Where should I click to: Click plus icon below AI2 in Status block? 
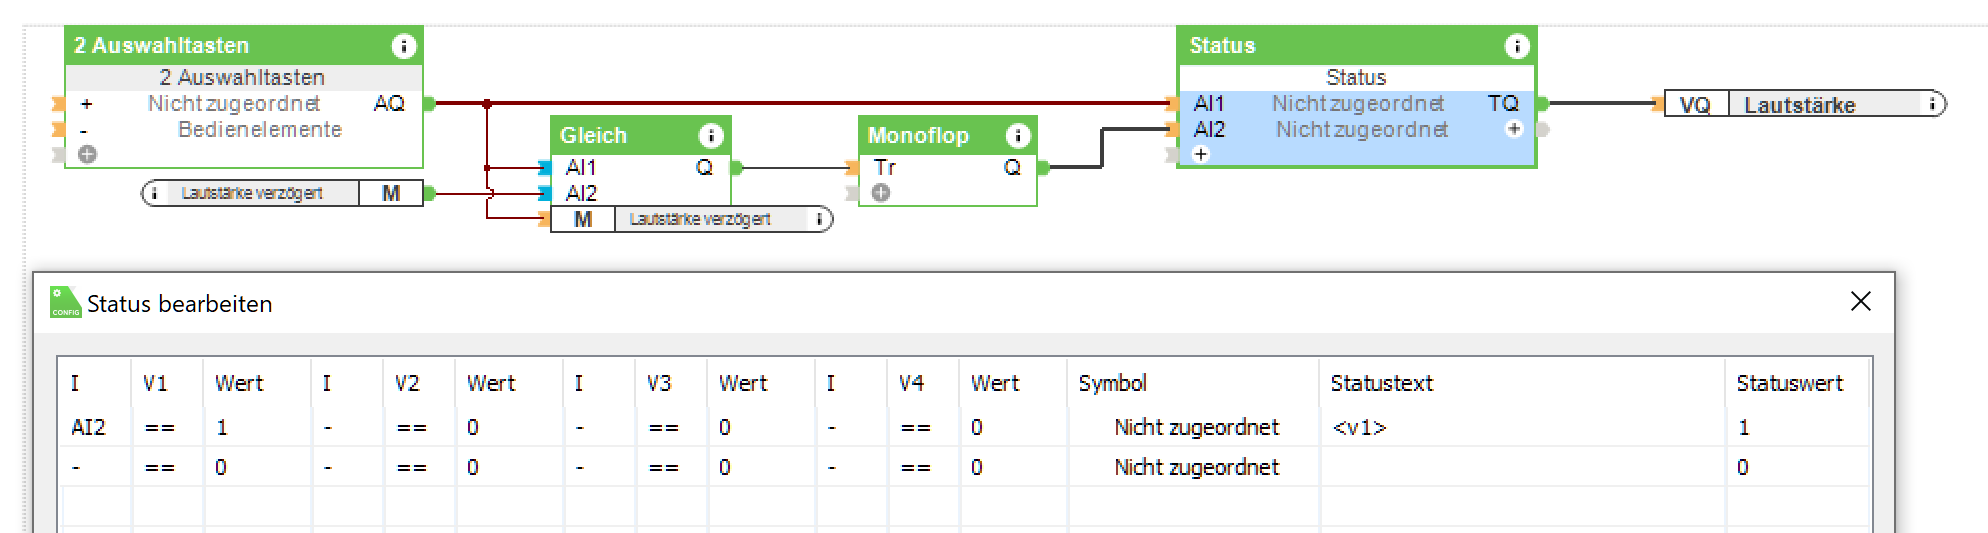[x=1201, y=154]
